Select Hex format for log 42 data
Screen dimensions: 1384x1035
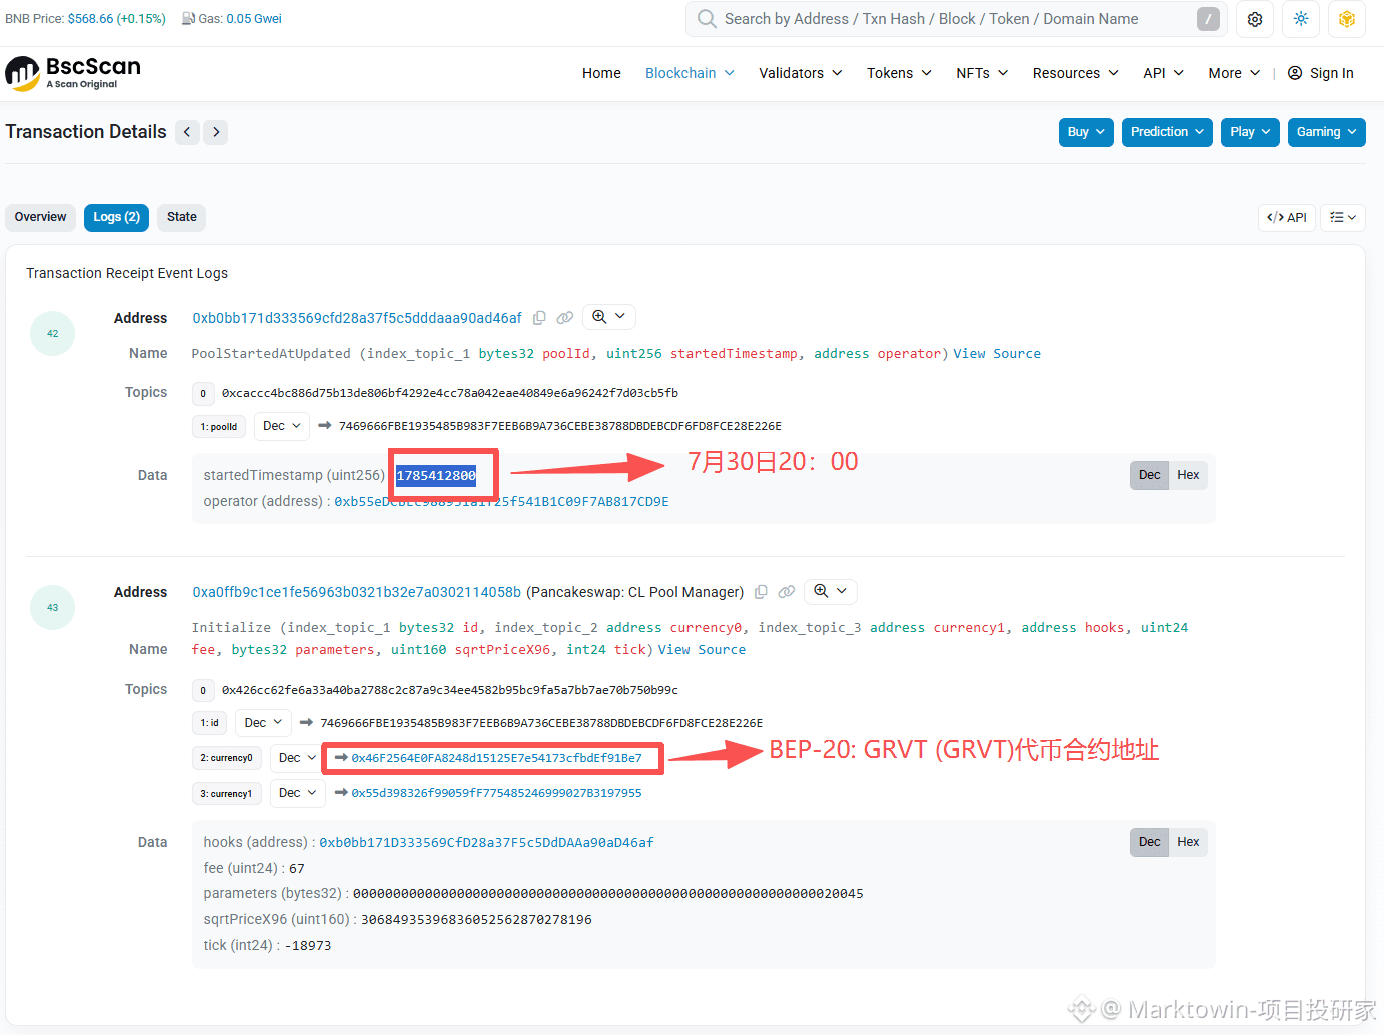point(1188,475)
